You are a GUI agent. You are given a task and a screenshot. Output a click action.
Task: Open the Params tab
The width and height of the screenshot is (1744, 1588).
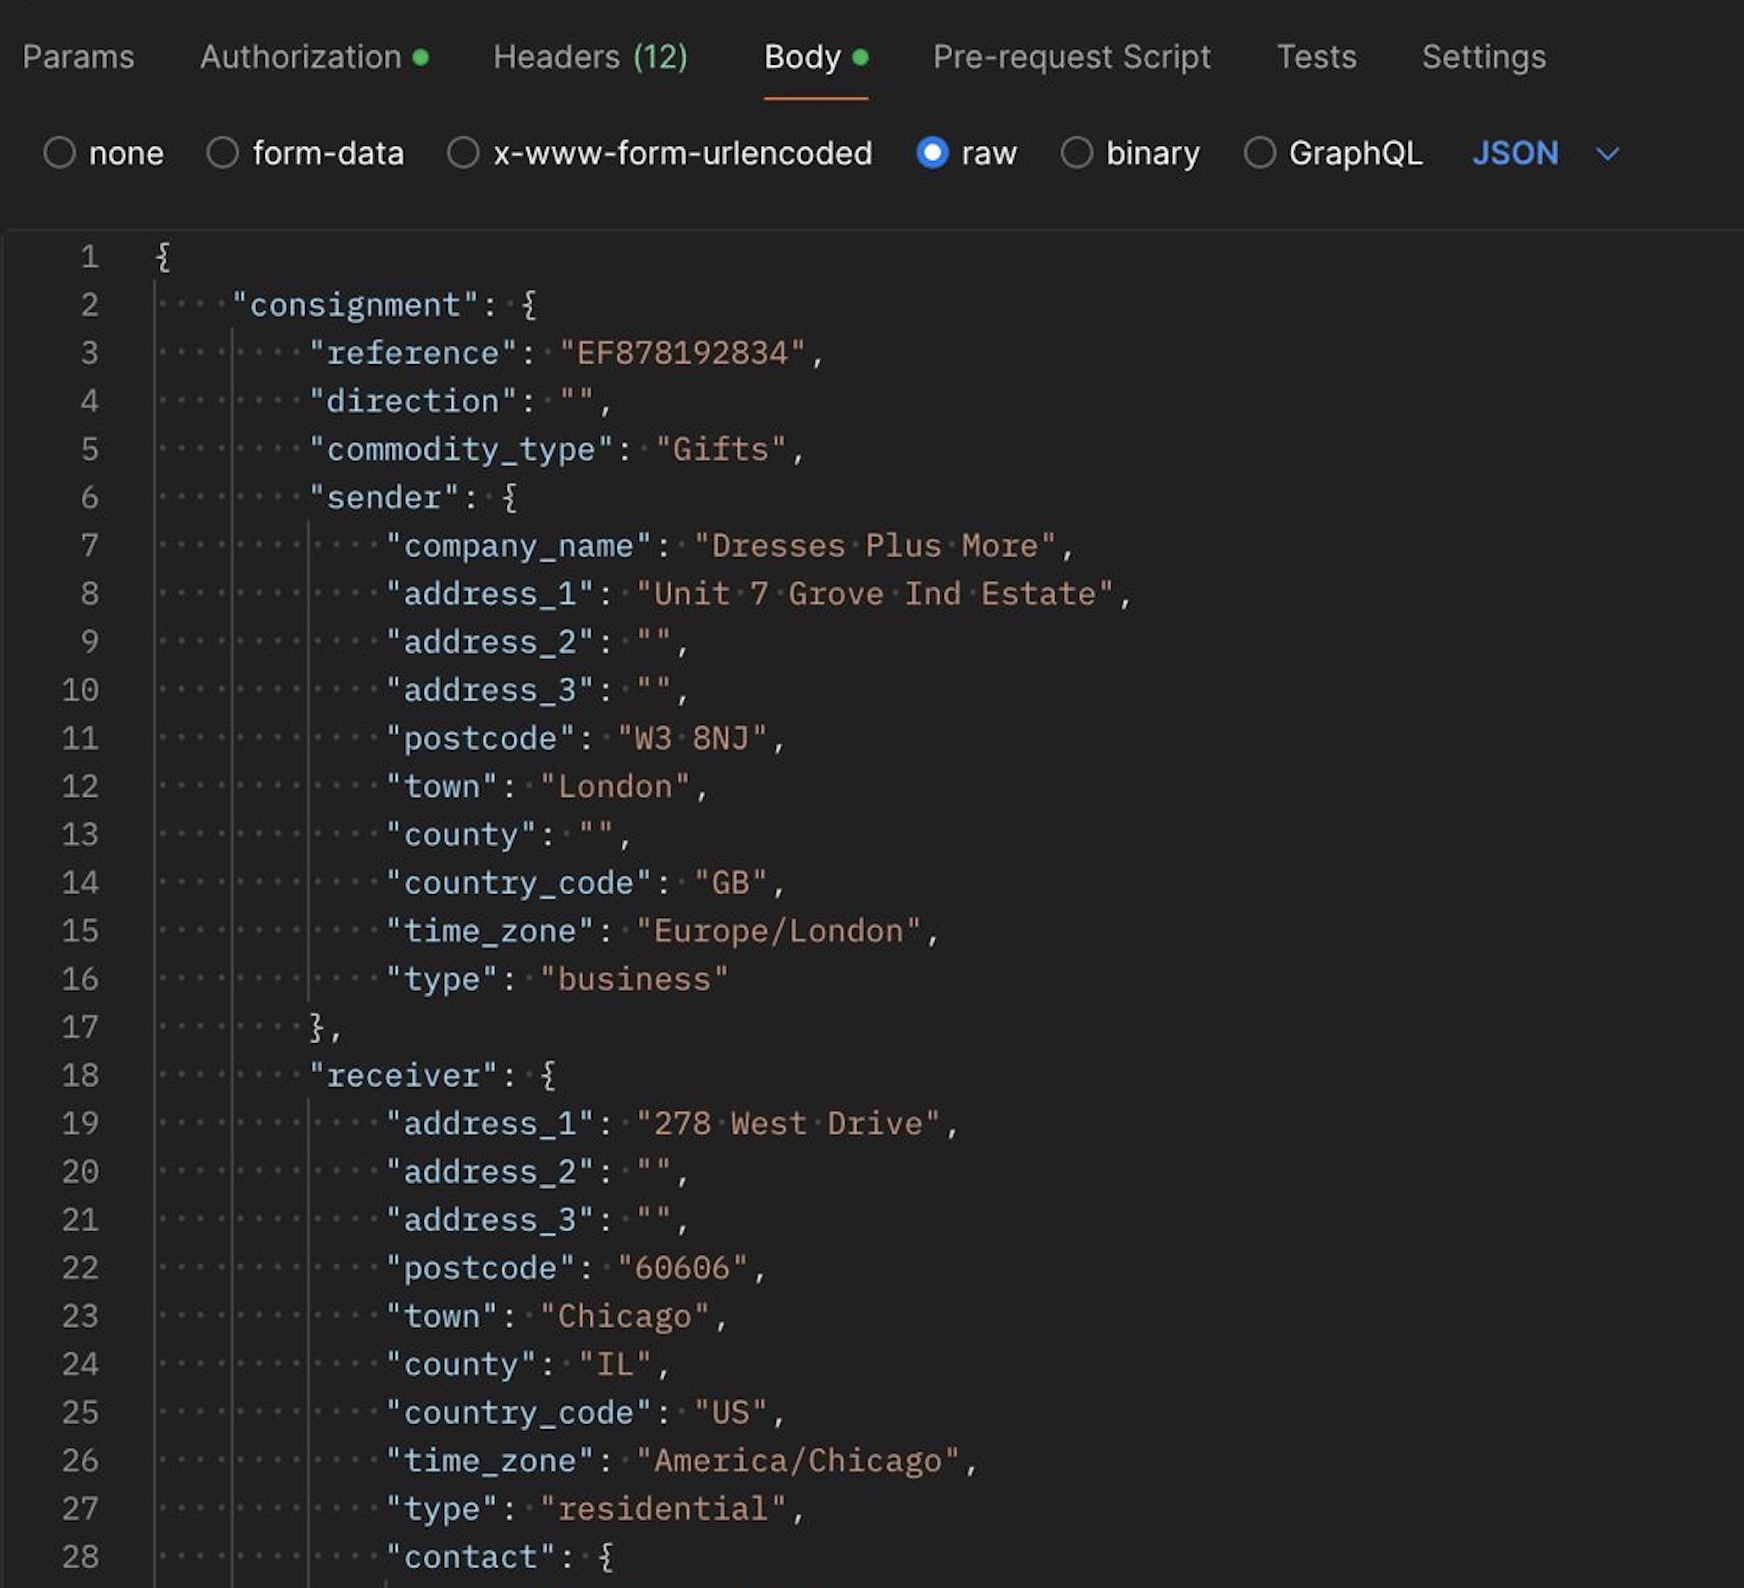tap(78, 57)
